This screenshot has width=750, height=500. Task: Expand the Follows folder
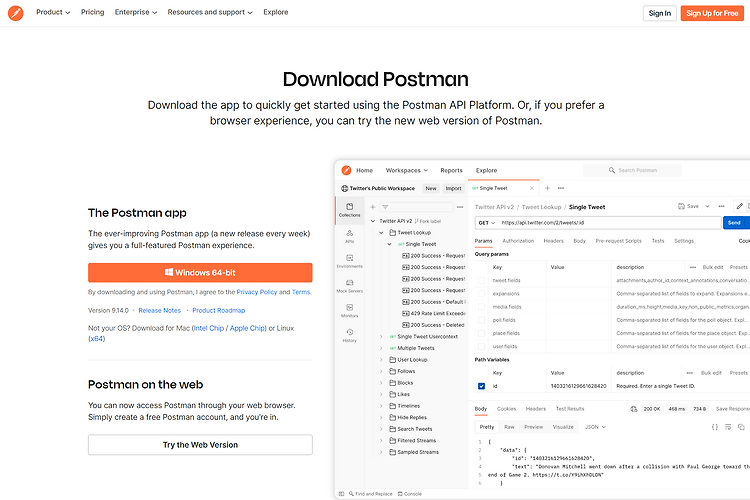[x=381, y=371]
